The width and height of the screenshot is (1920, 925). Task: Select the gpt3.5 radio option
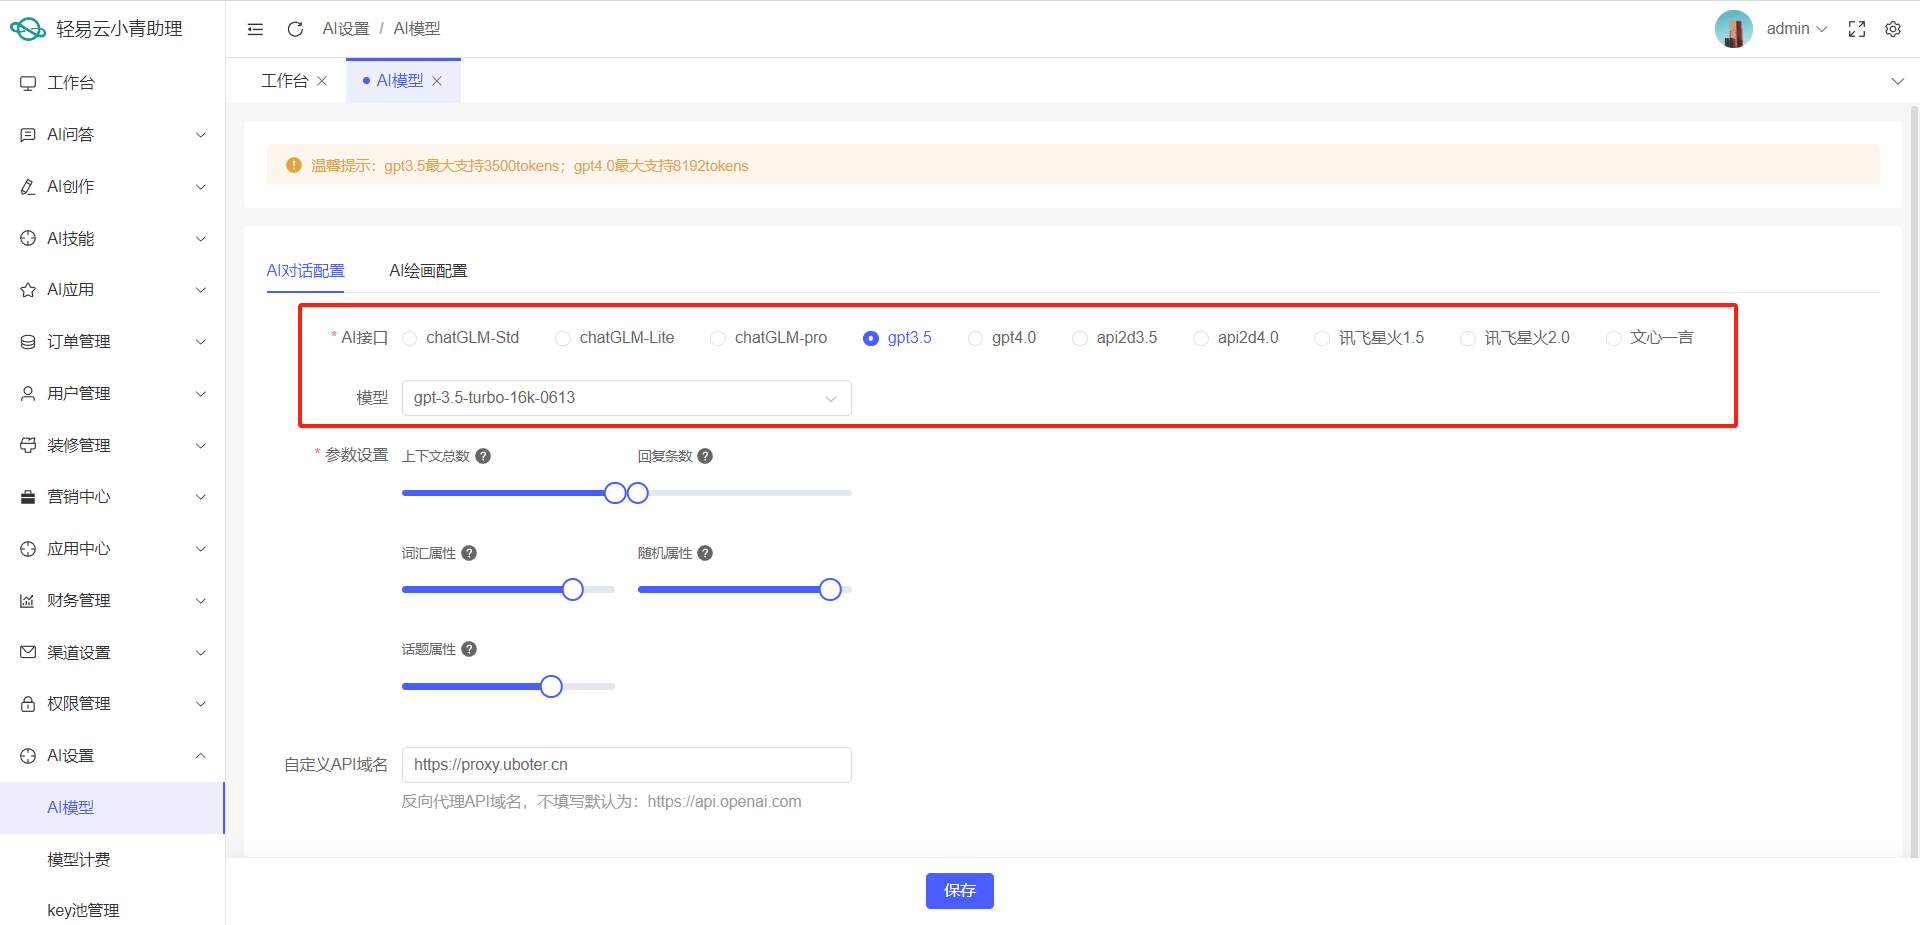point(897,338)
